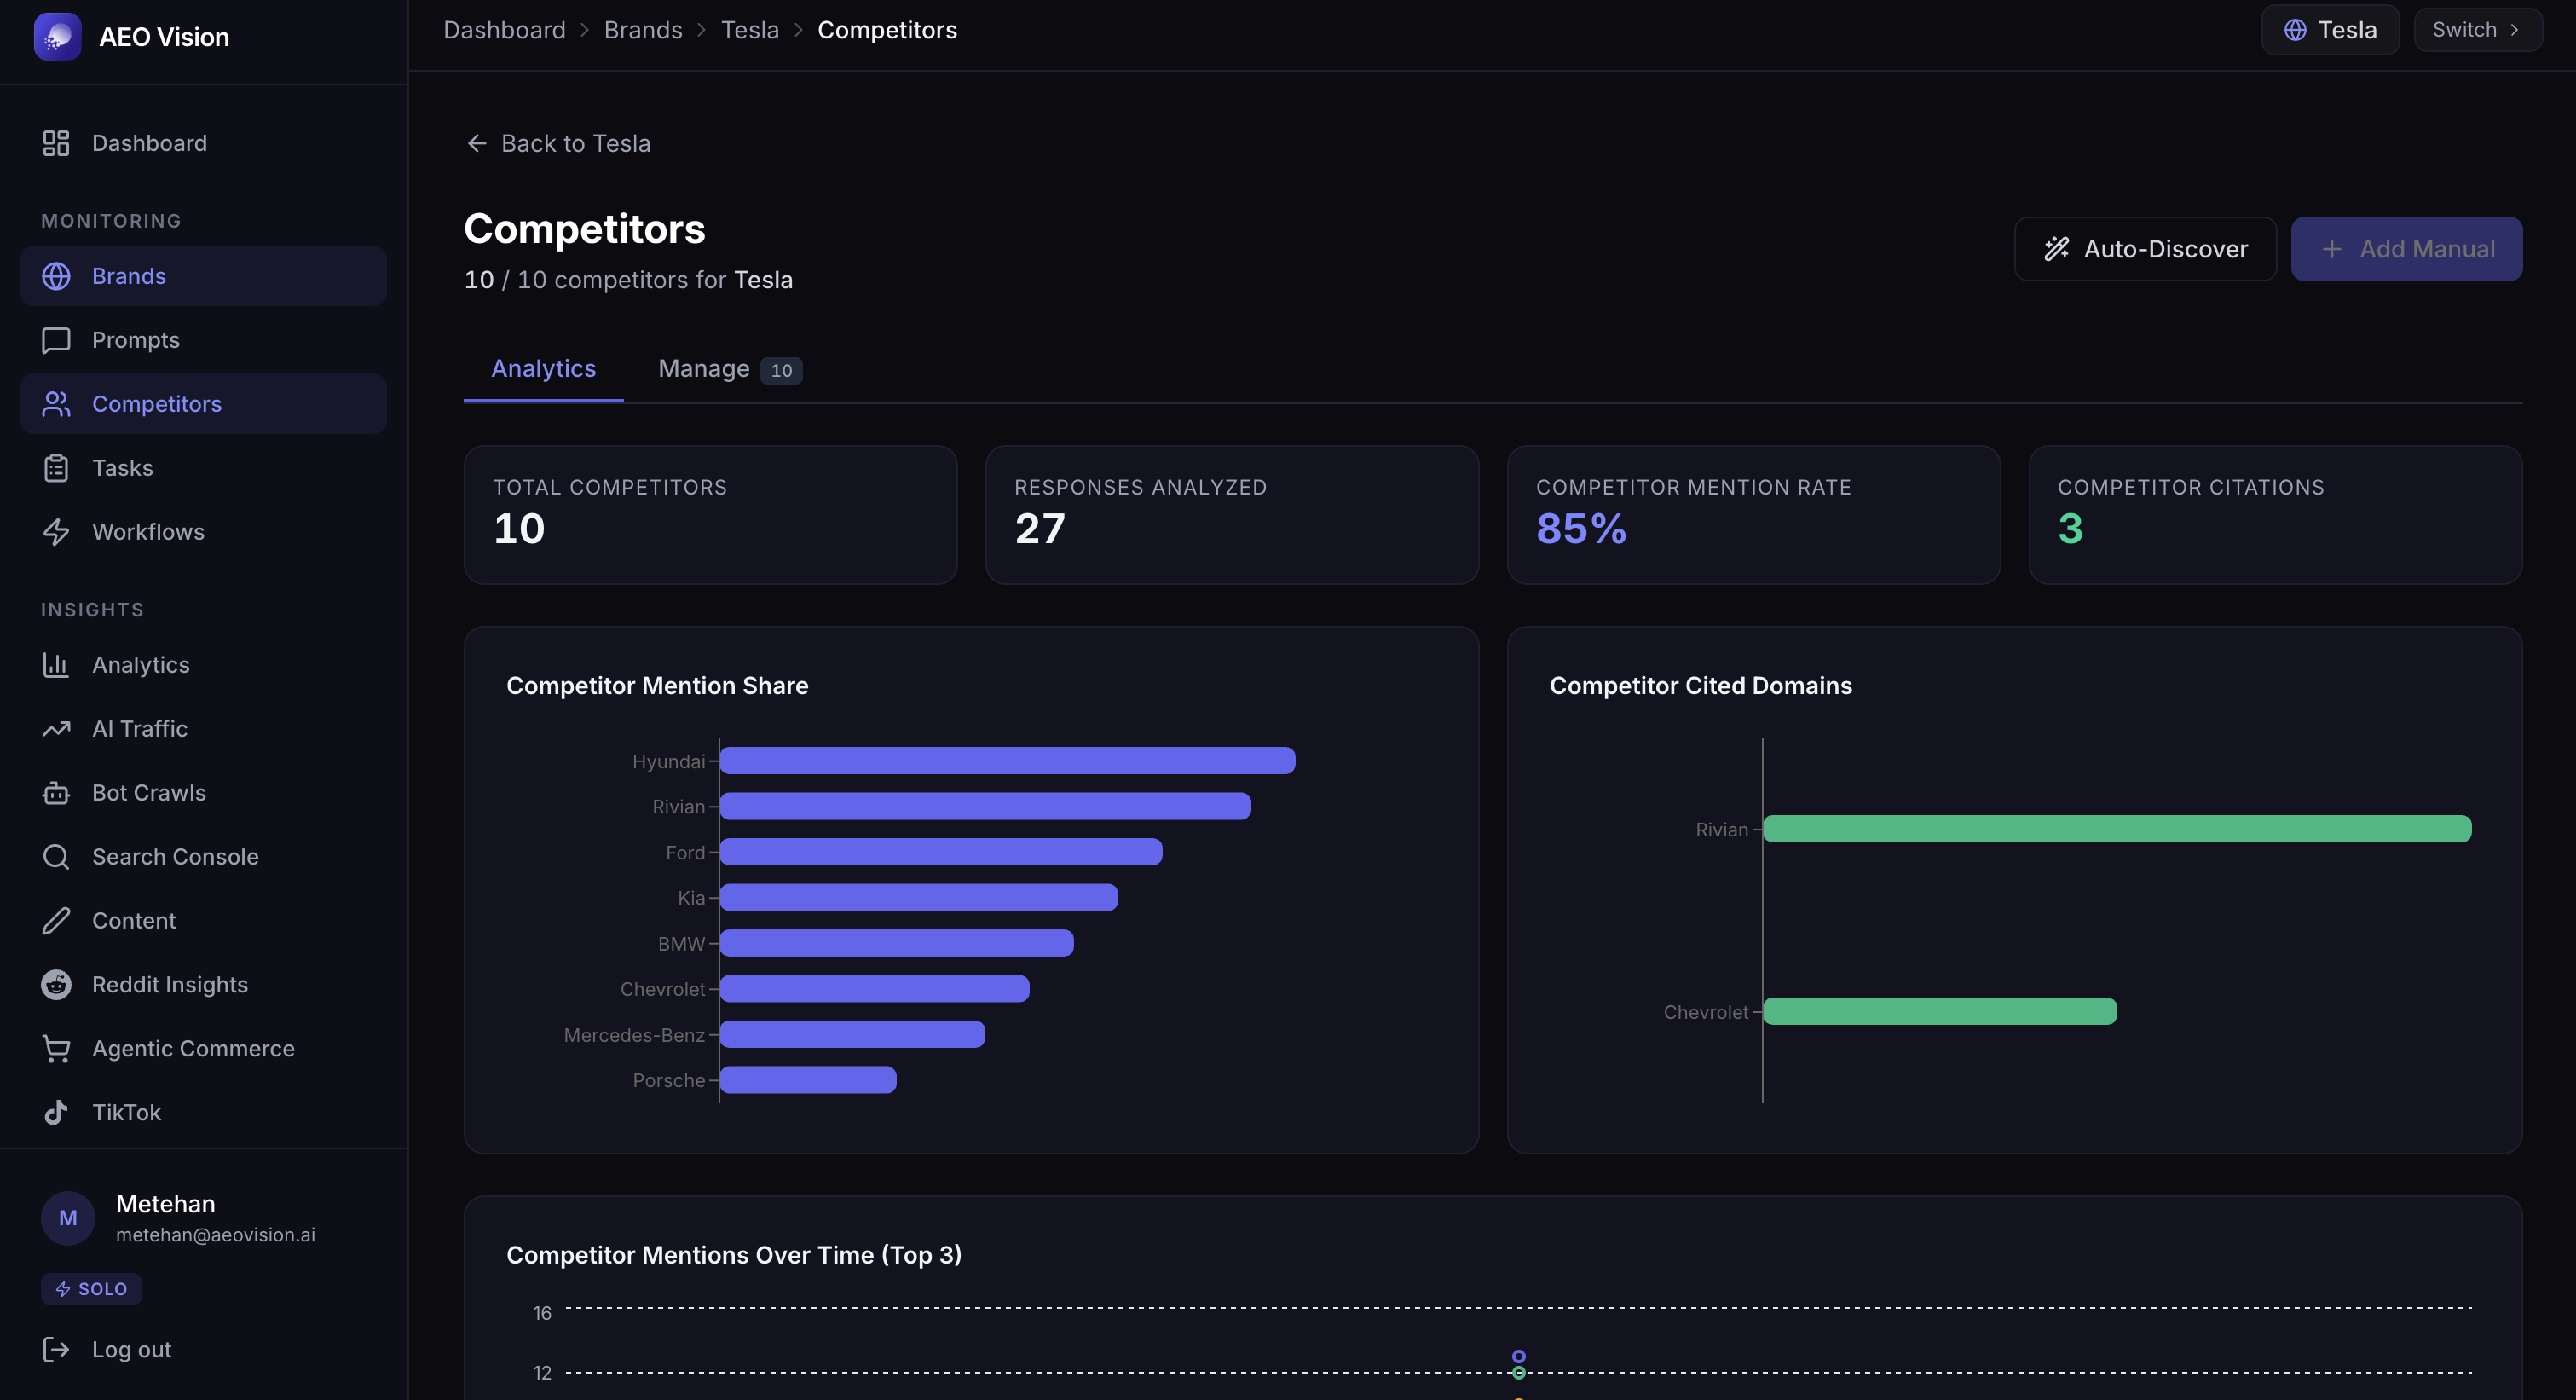
Task: Open the Reddit Insights sidebar icon
Action: pos(56,984)
